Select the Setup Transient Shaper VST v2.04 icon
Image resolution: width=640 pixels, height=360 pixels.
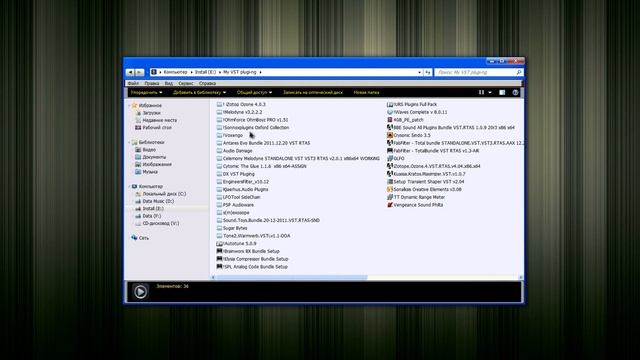click(x=390, y=182)
